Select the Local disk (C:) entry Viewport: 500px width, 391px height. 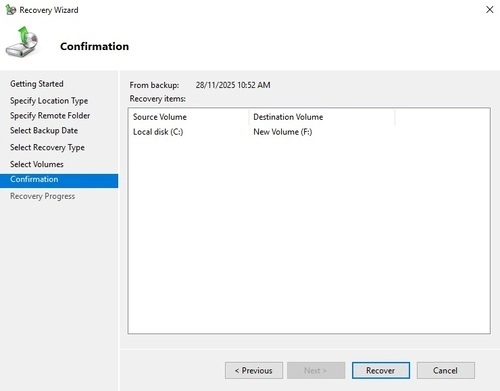click(x=158, y=132)
